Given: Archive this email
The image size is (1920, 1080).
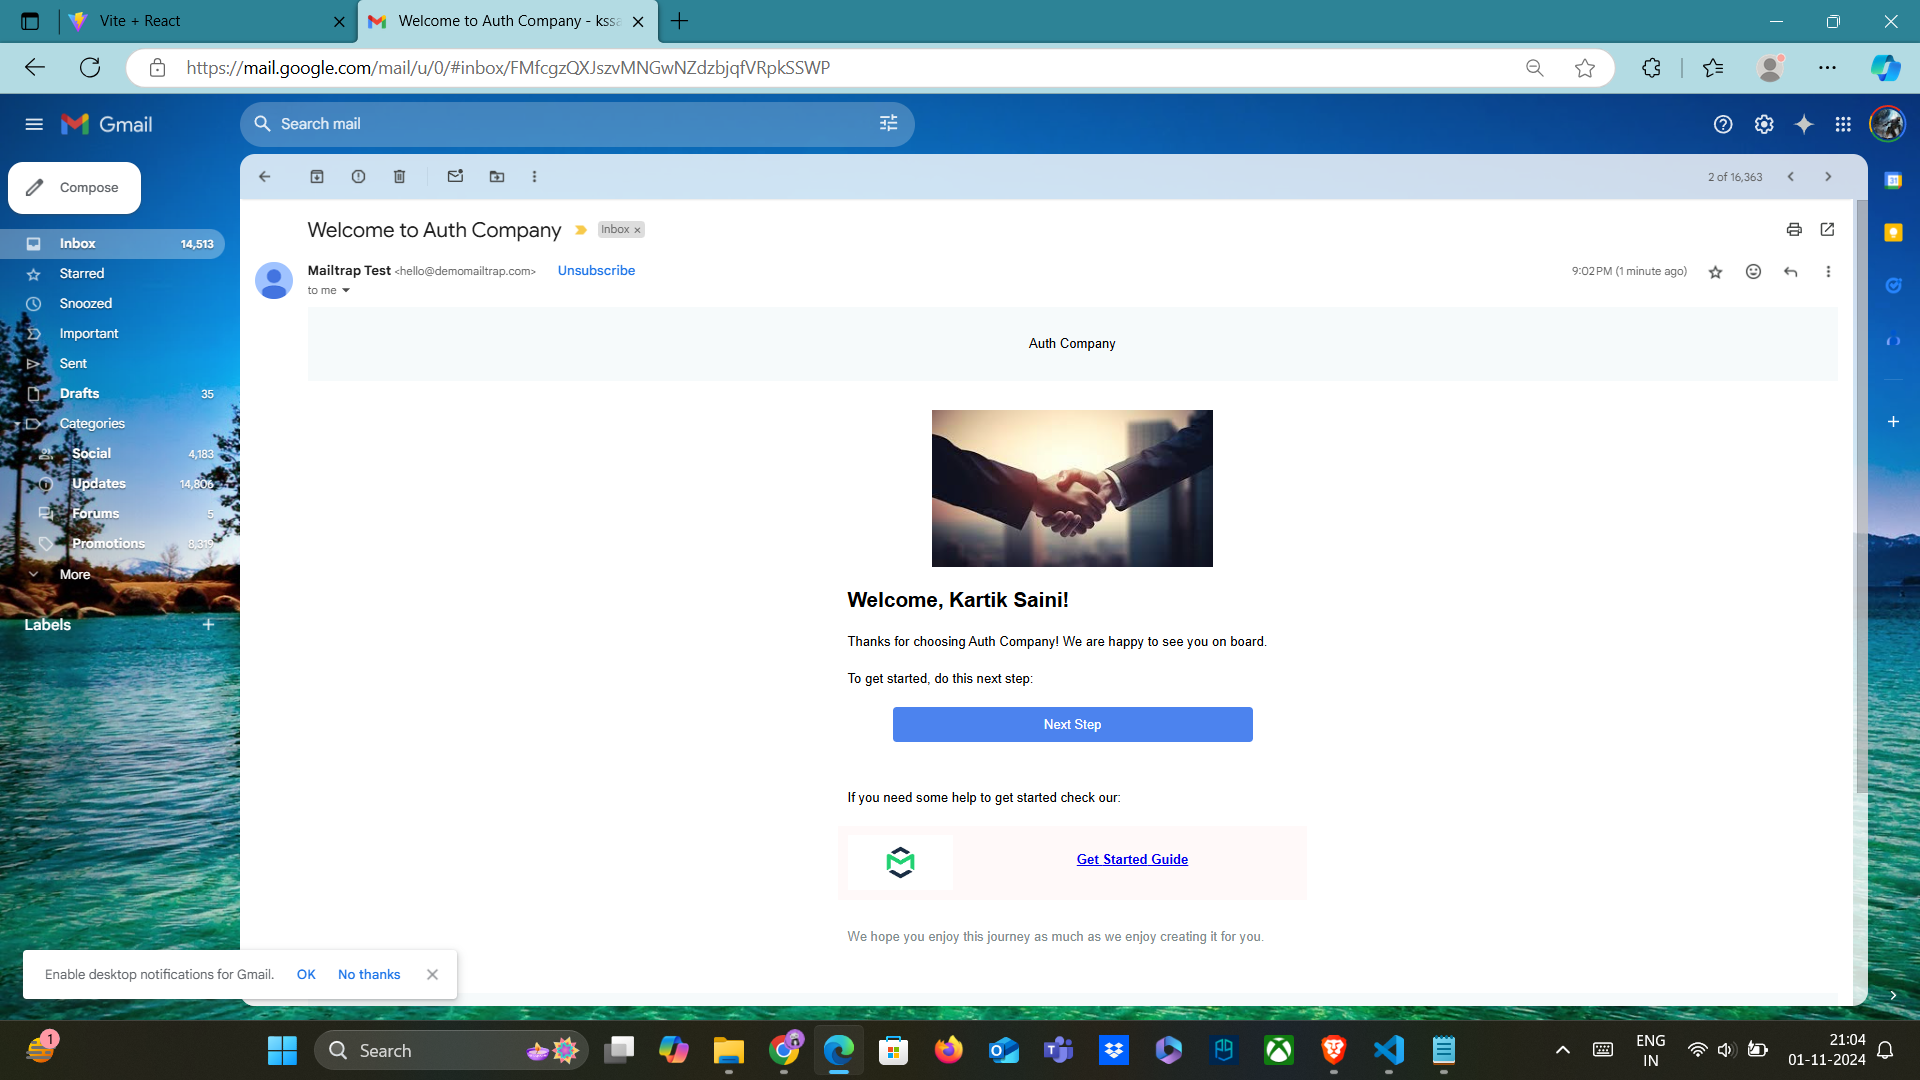Looking at the screenshot, I should pyautogui.click(x=317, y=177).
